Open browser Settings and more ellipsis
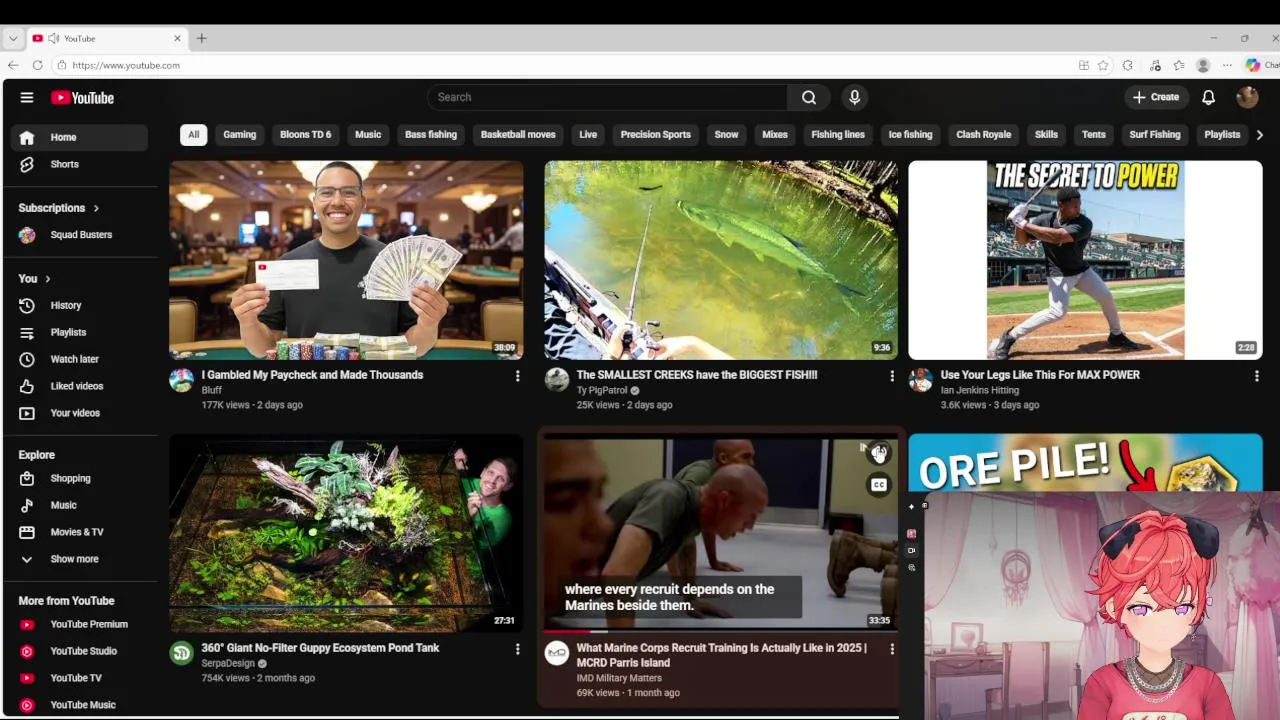This screenshot has width=1280, height=720. tap(1227, 65)
